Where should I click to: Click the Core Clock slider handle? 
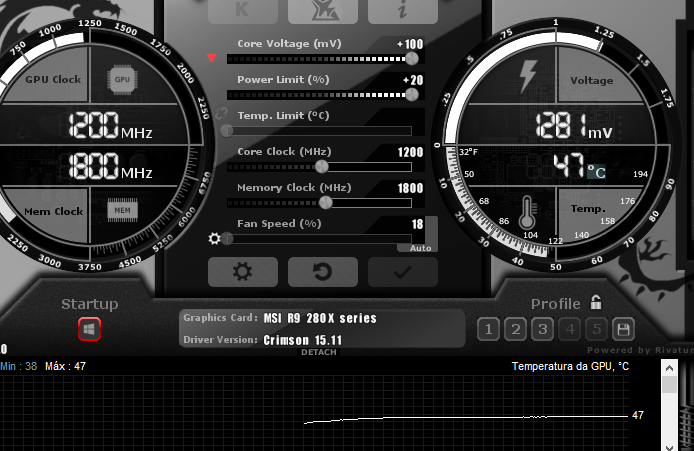tap(322, 167)
